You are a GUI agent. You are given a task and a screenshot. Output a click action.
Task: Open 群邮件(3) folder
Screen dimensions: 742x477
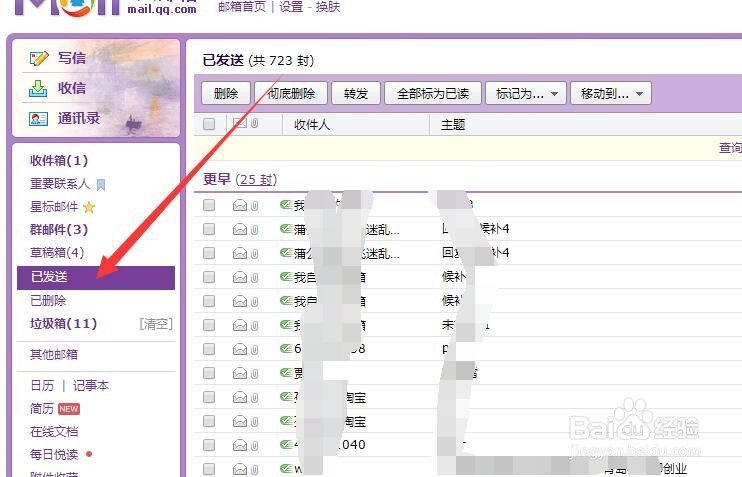59,230
